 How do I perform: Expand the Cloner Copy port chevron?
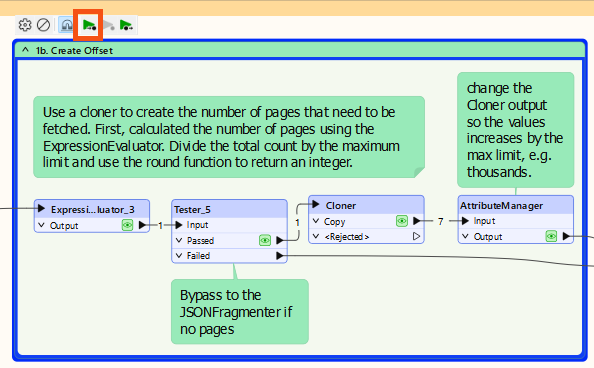point(316,221)
